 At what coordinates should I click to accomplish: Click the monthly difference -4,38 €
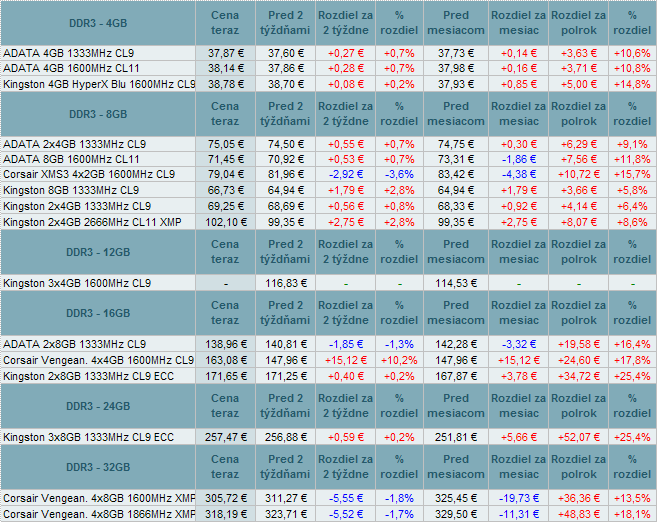coord(519,175)
